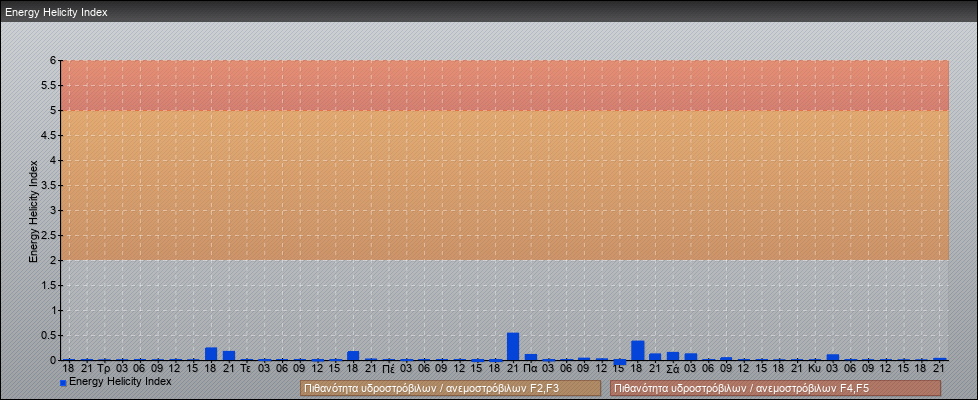Viewport: 978px width, 400px height.
Task: Click the y-axis value 4.5
Action: coord(49,135)
